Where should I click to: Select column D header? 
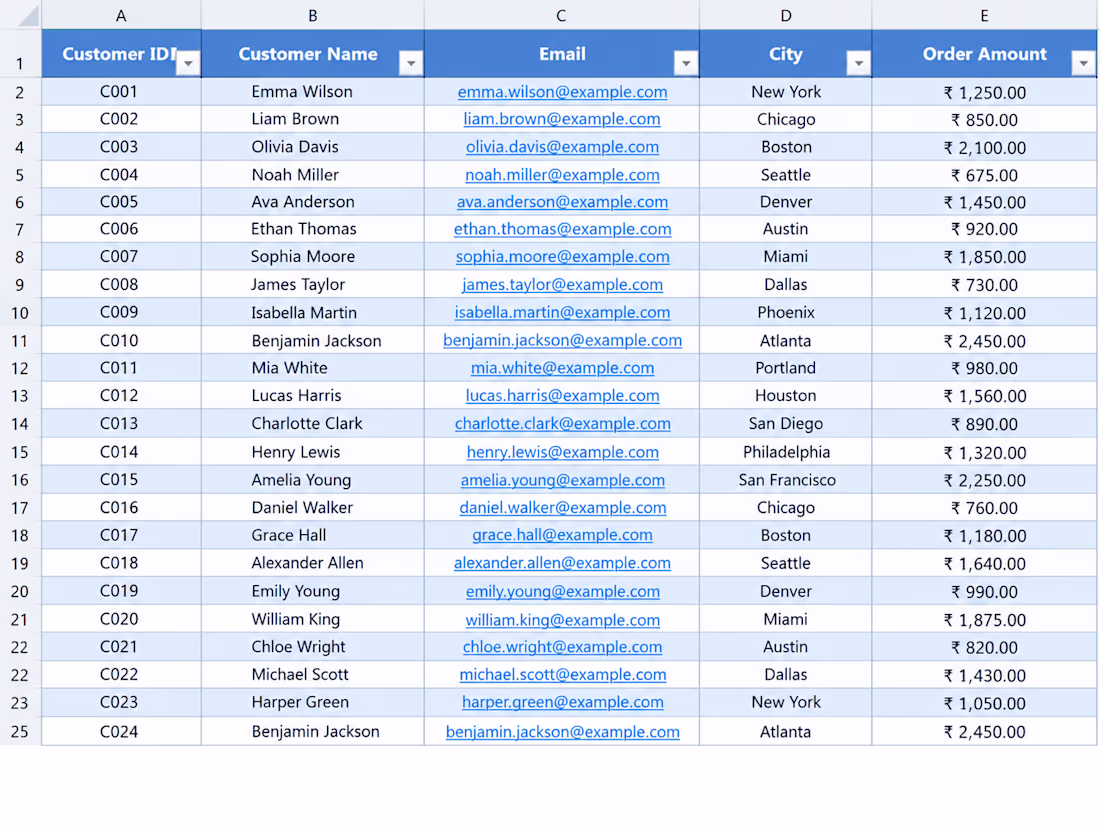[x=786, y=15]
